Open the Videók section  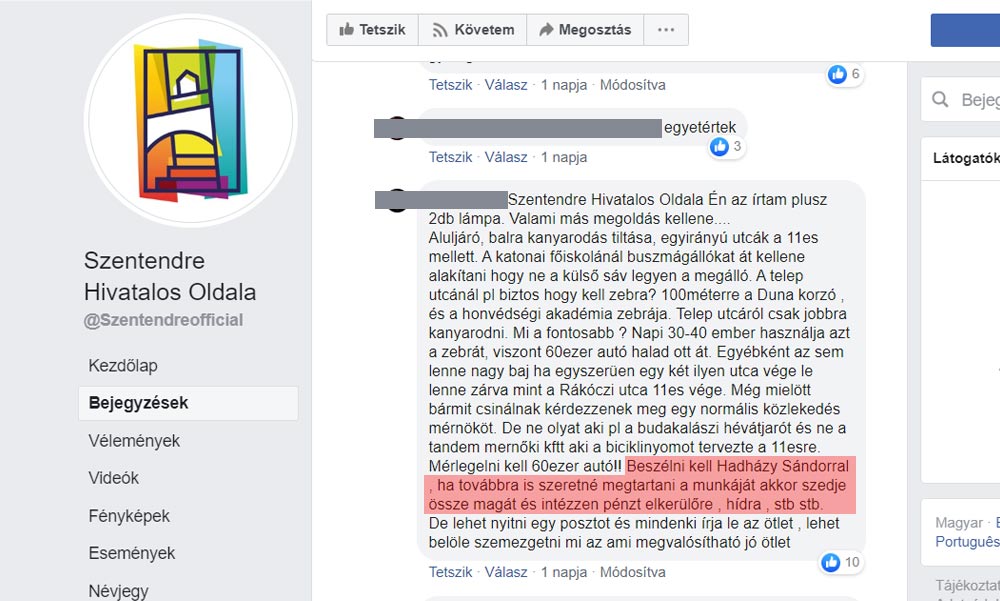(114, 478)
